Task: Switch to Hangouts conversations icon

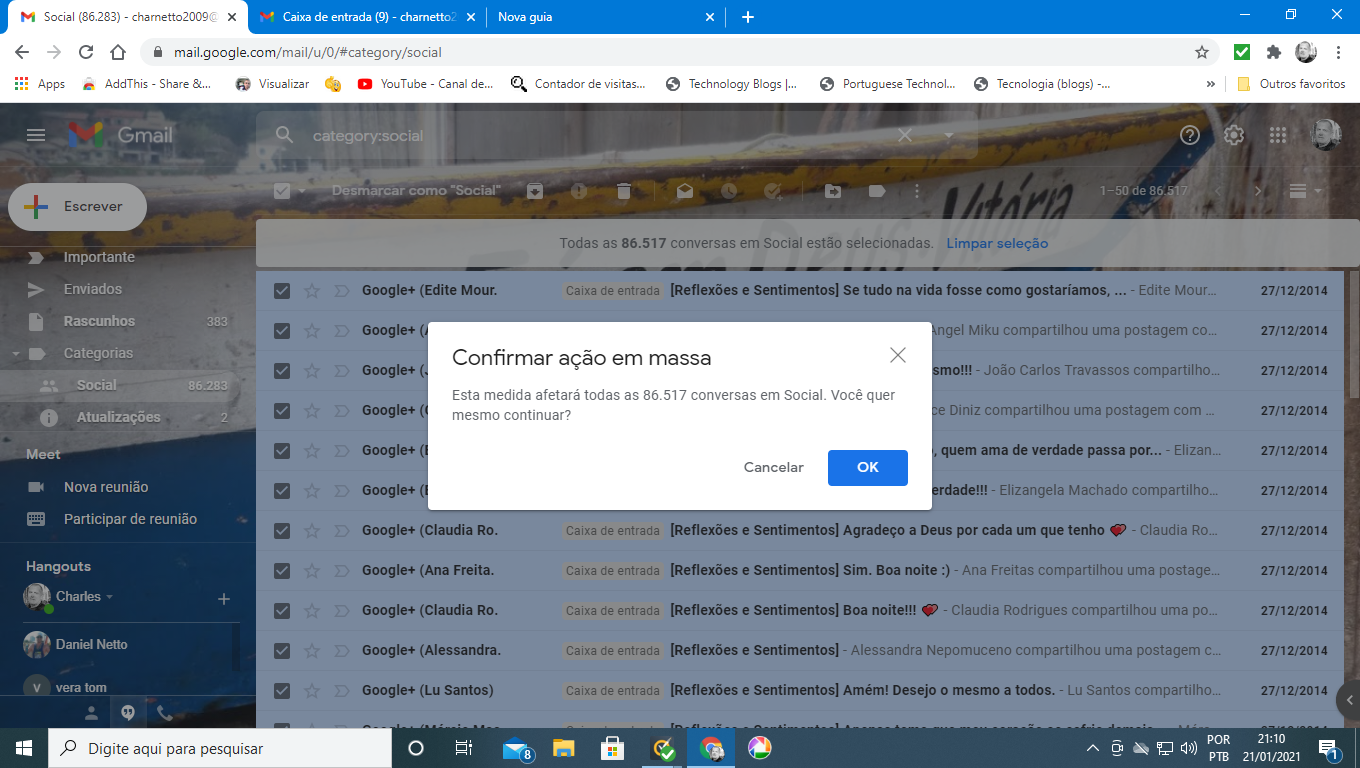Action: pos(128,713)
